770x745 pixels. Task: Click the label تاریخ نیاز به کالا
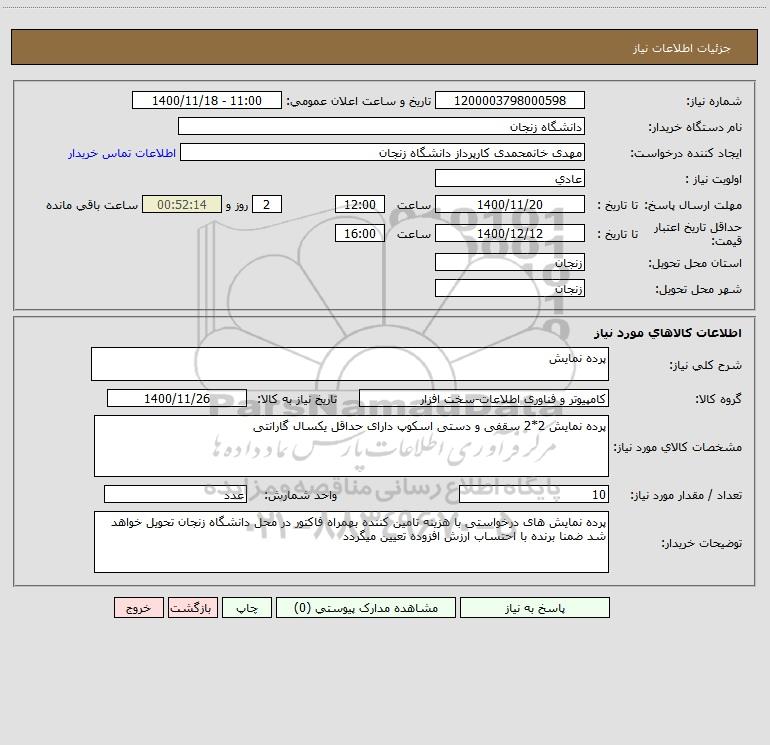pos(297,399)
